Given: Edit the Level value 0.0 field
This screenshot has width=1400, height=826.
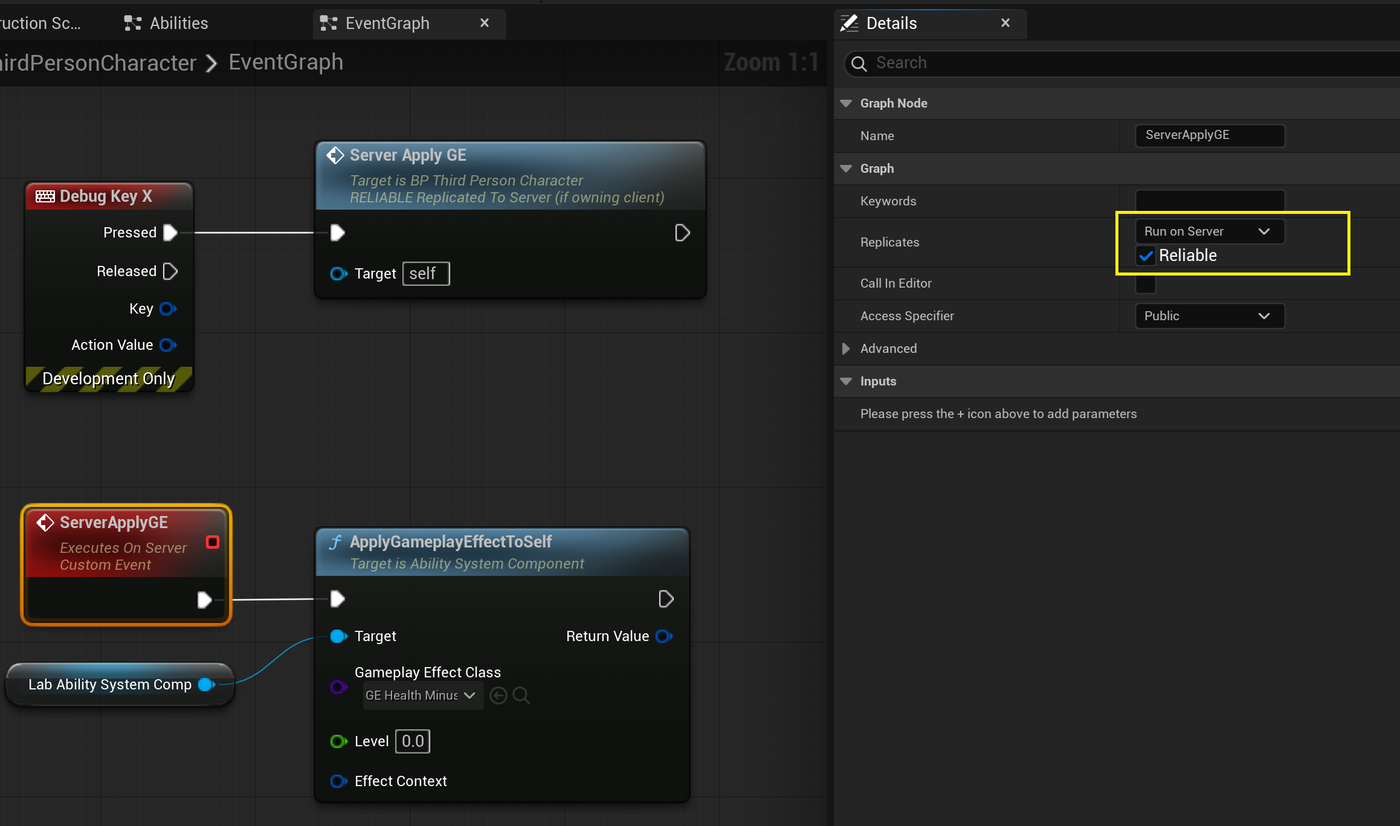Looking at the screenshot, I should (x=413, y=741).
